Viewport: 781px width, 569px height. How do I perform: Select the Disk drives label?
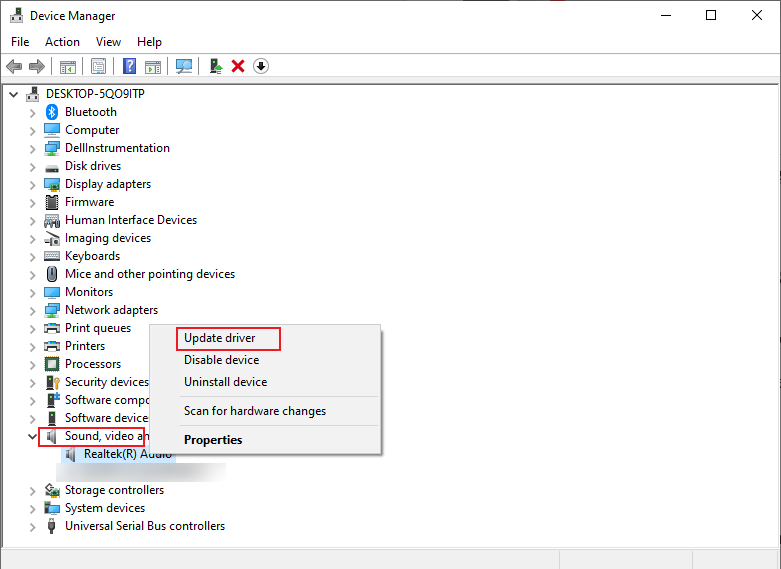93,165
